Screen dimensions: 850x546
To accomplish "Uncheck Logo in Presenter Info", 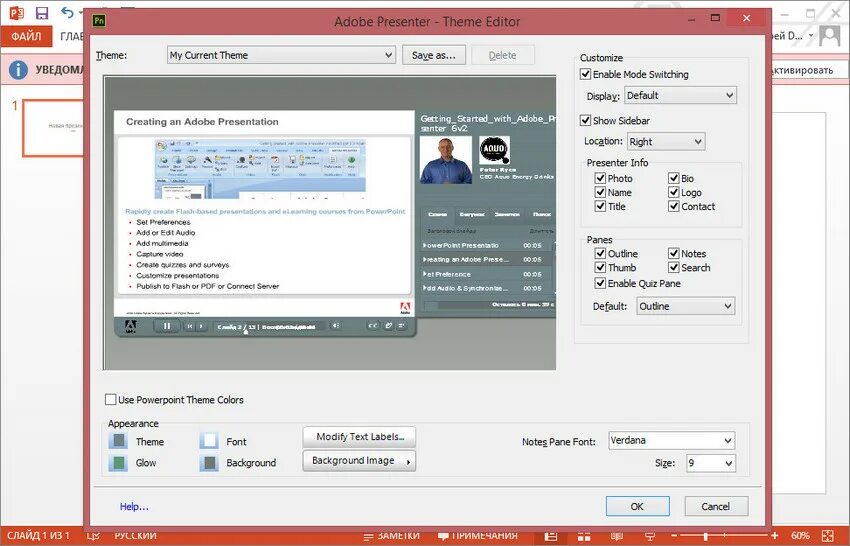I will click(x=674, y=192).
